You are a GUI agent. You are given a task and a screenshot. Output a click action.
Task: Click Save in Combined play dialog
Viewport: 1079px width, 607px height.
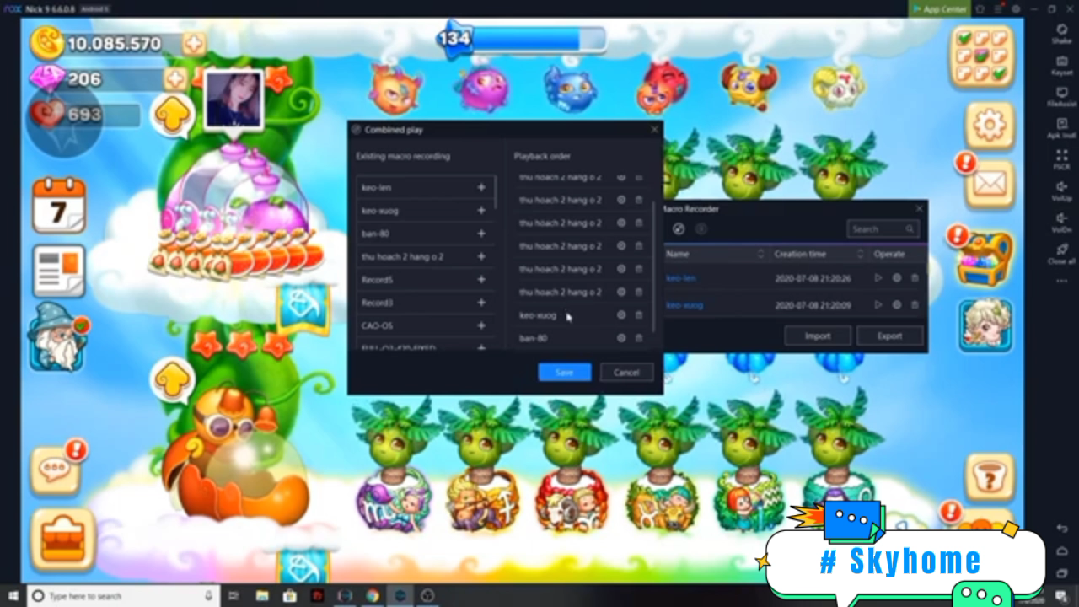coord(564,372)
